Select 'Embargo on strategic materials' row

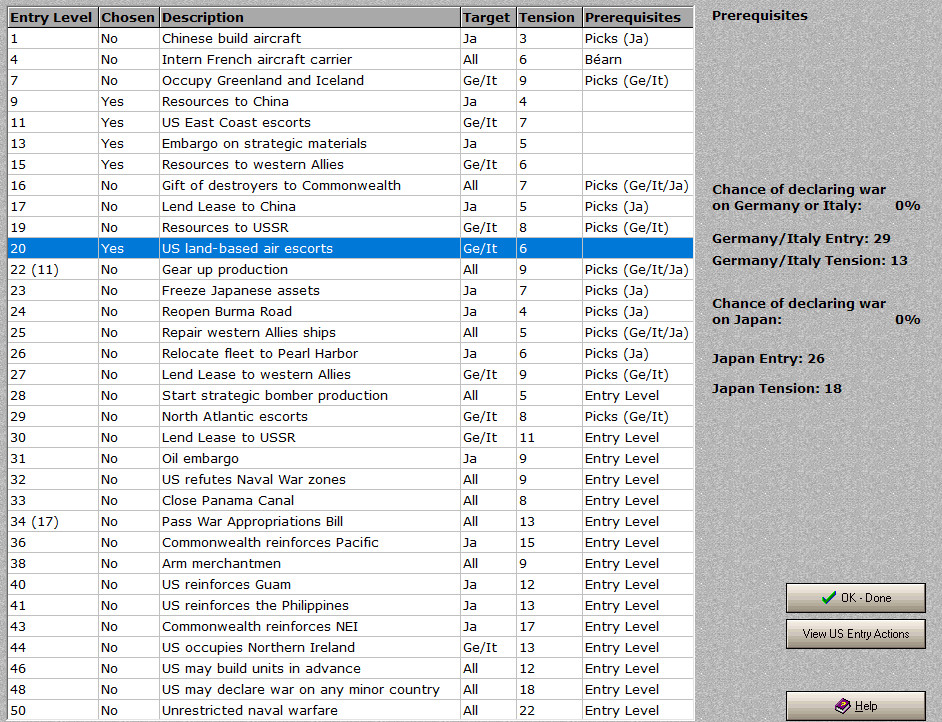click(350, 144)
